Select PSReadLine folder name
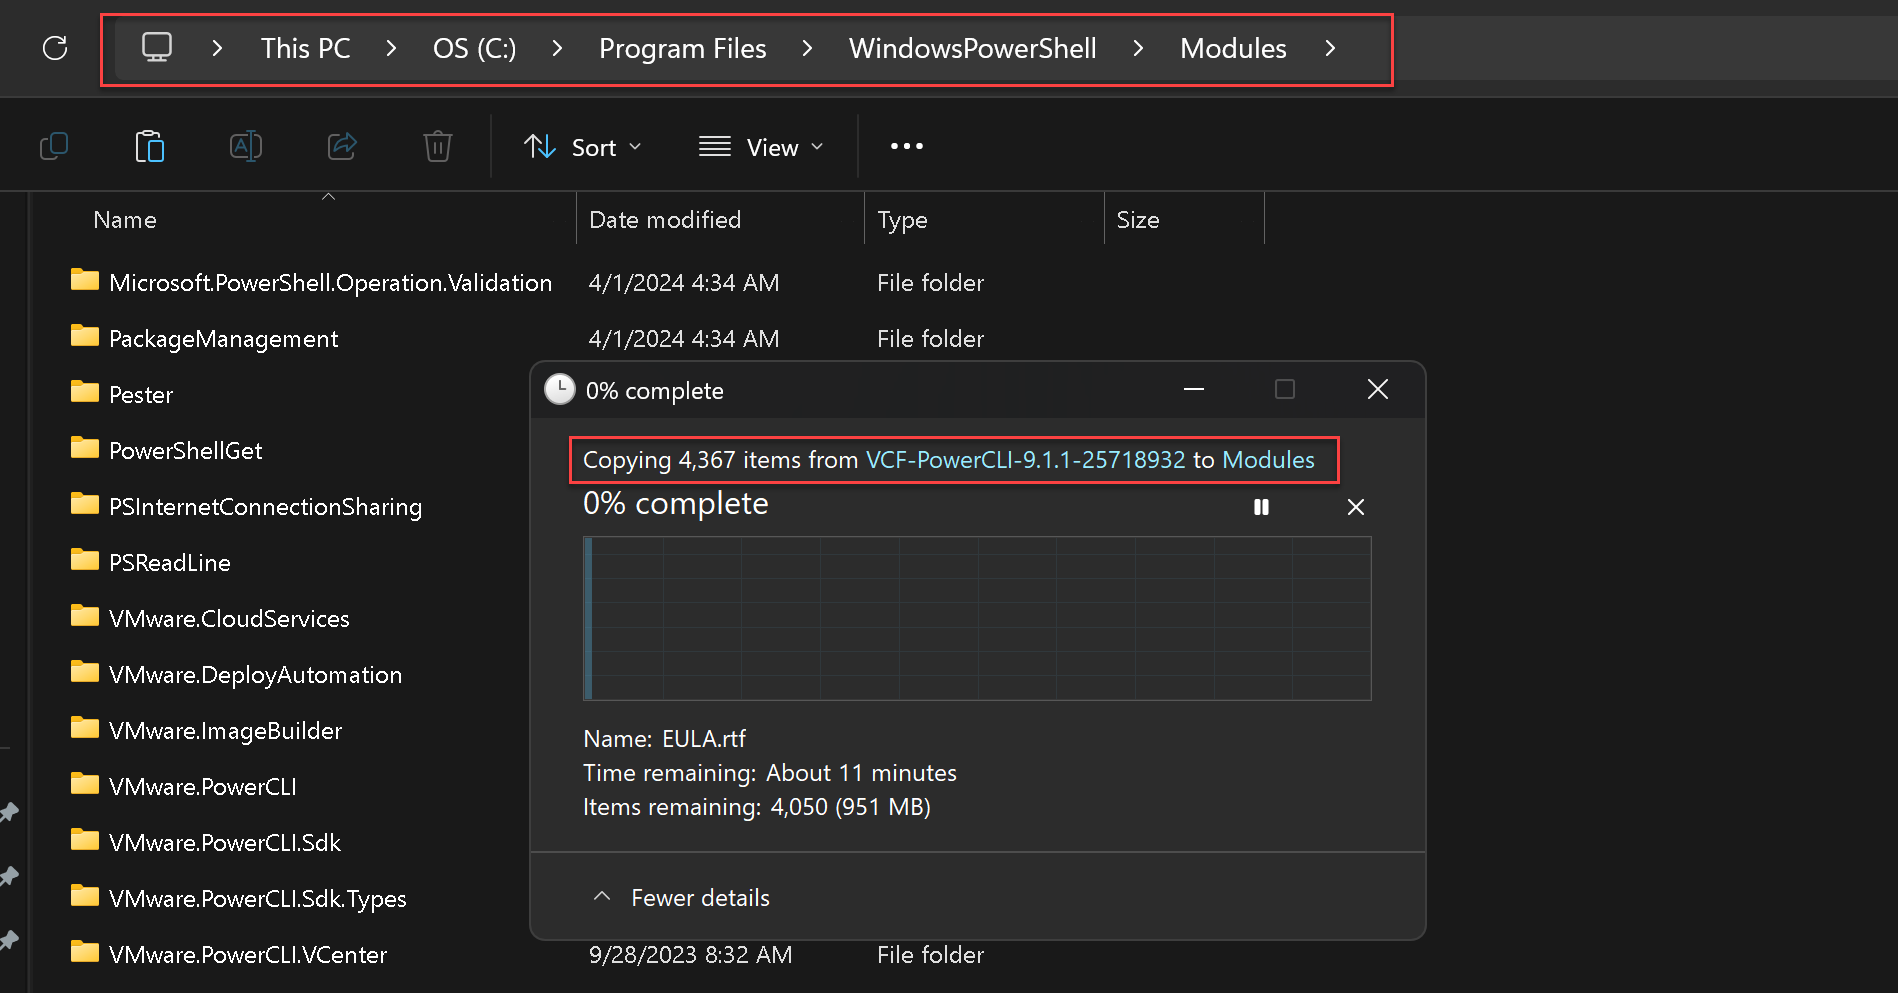The image size is (1898, 993). click(169, 563)
